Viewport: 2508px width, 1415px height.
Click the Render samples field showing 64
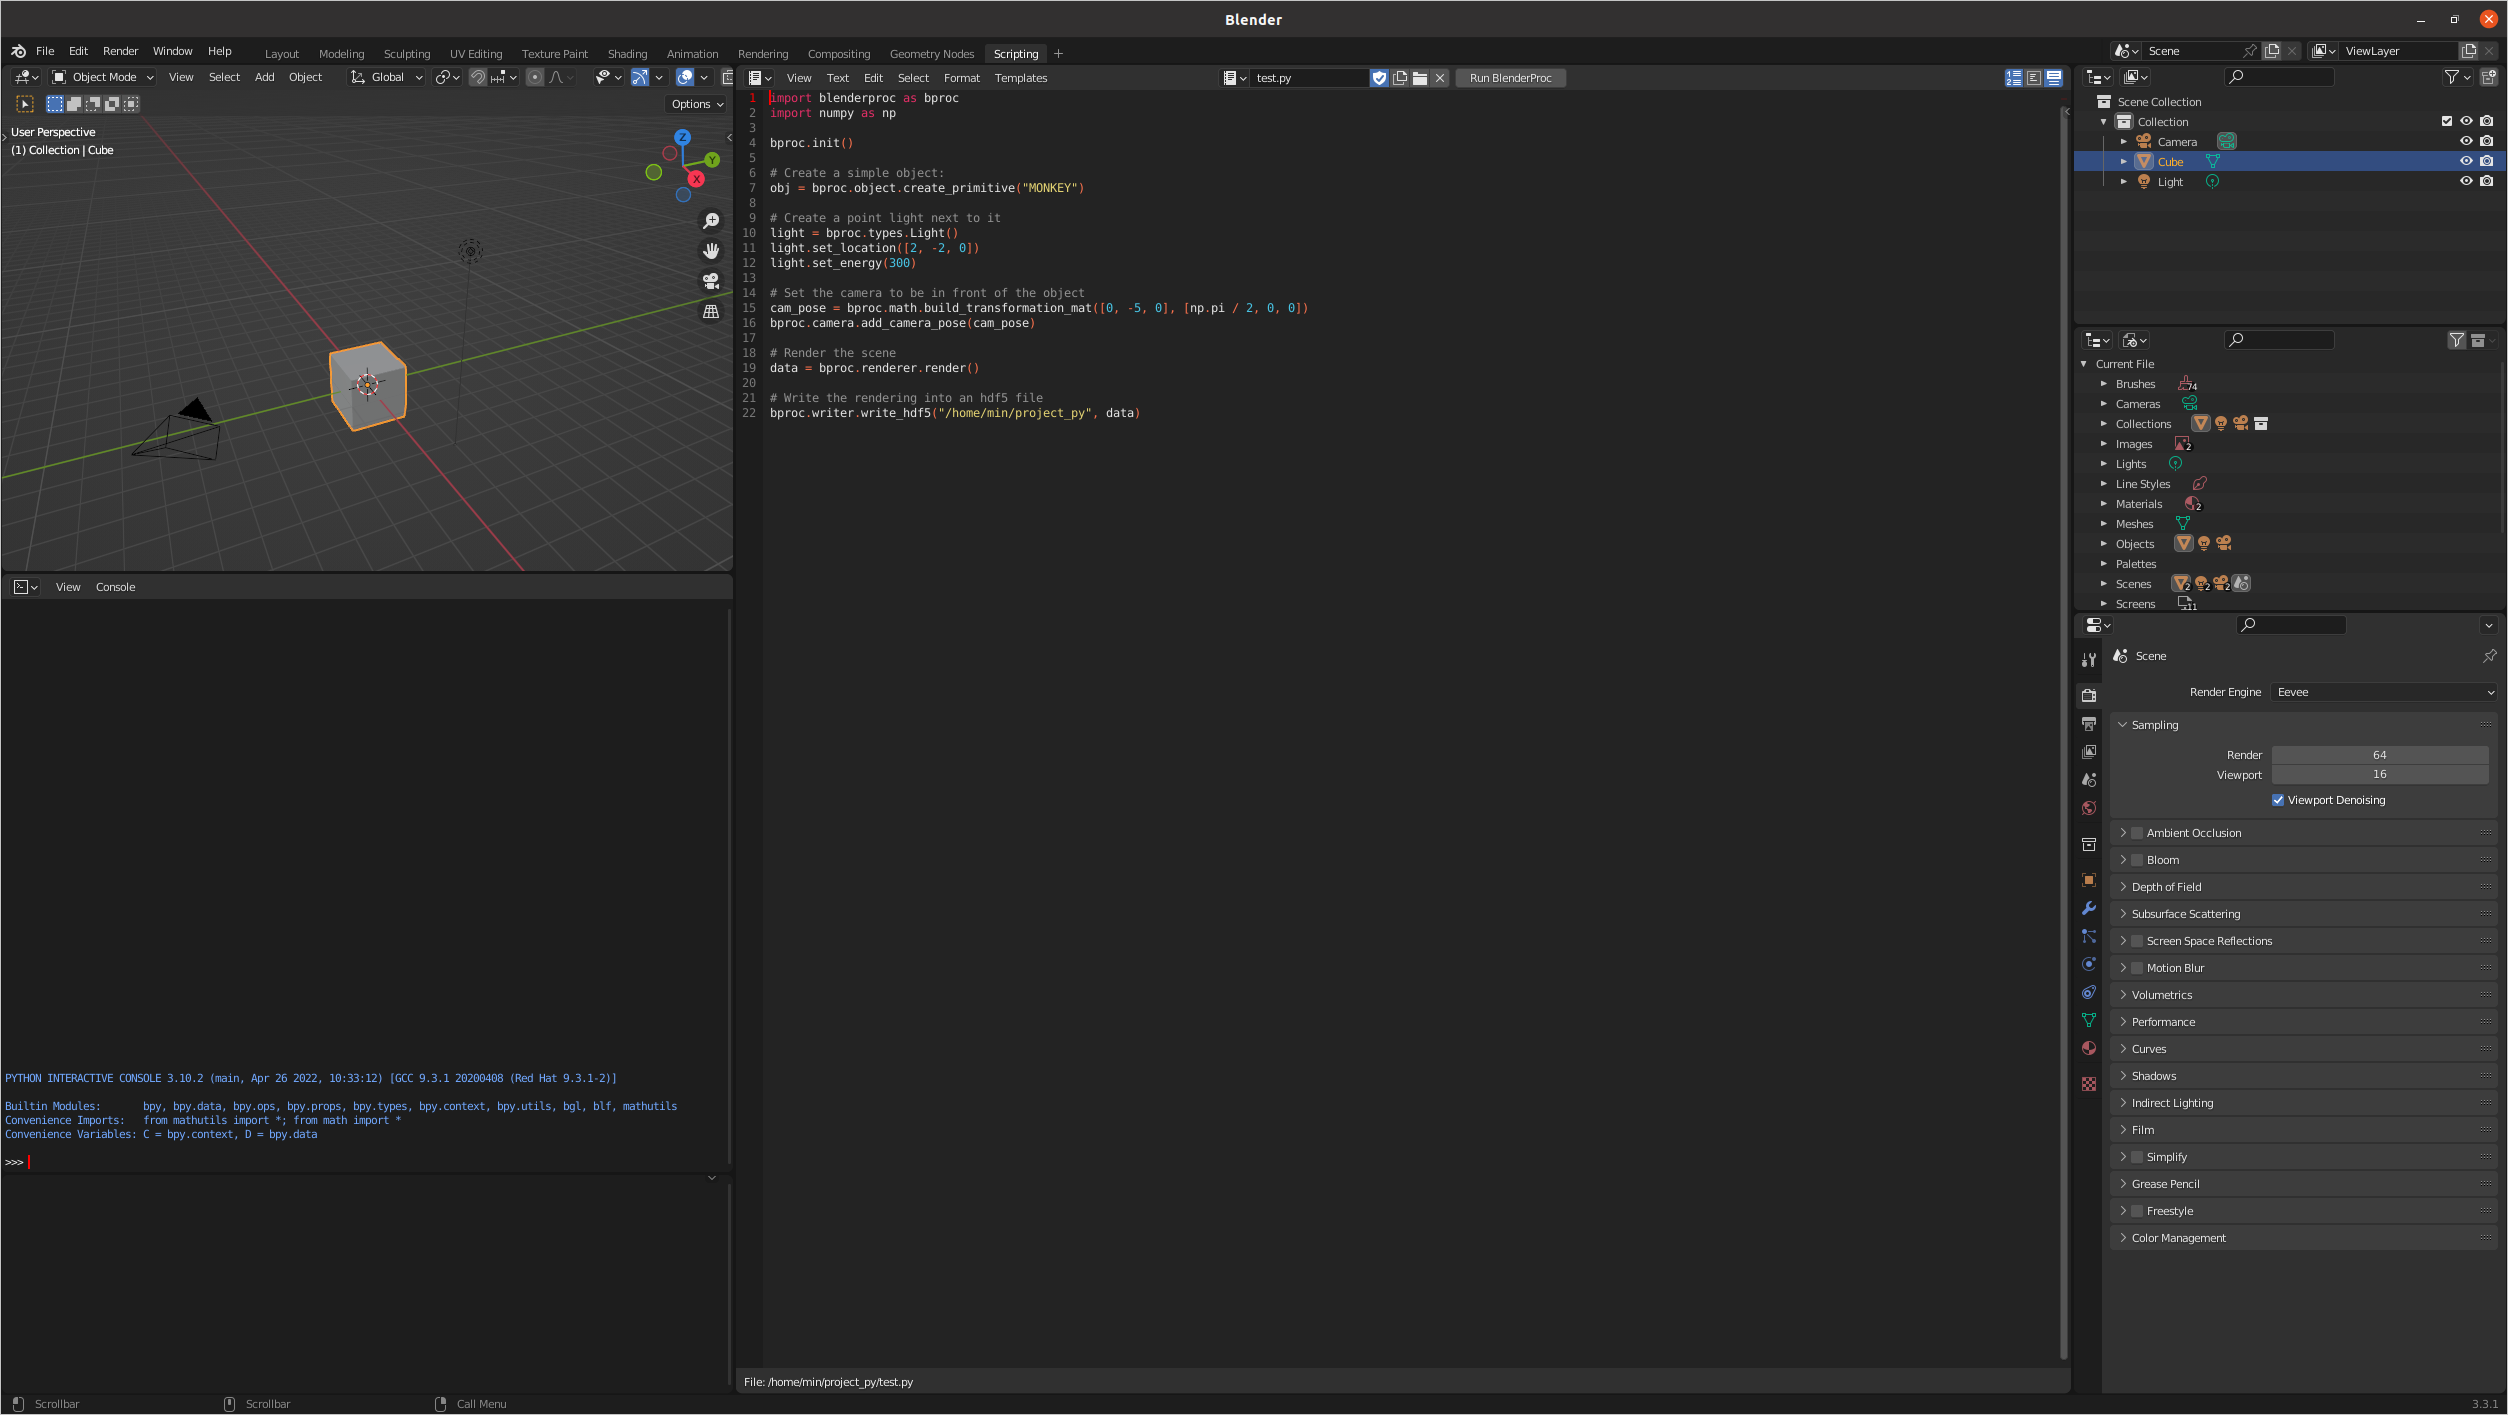2379,755
